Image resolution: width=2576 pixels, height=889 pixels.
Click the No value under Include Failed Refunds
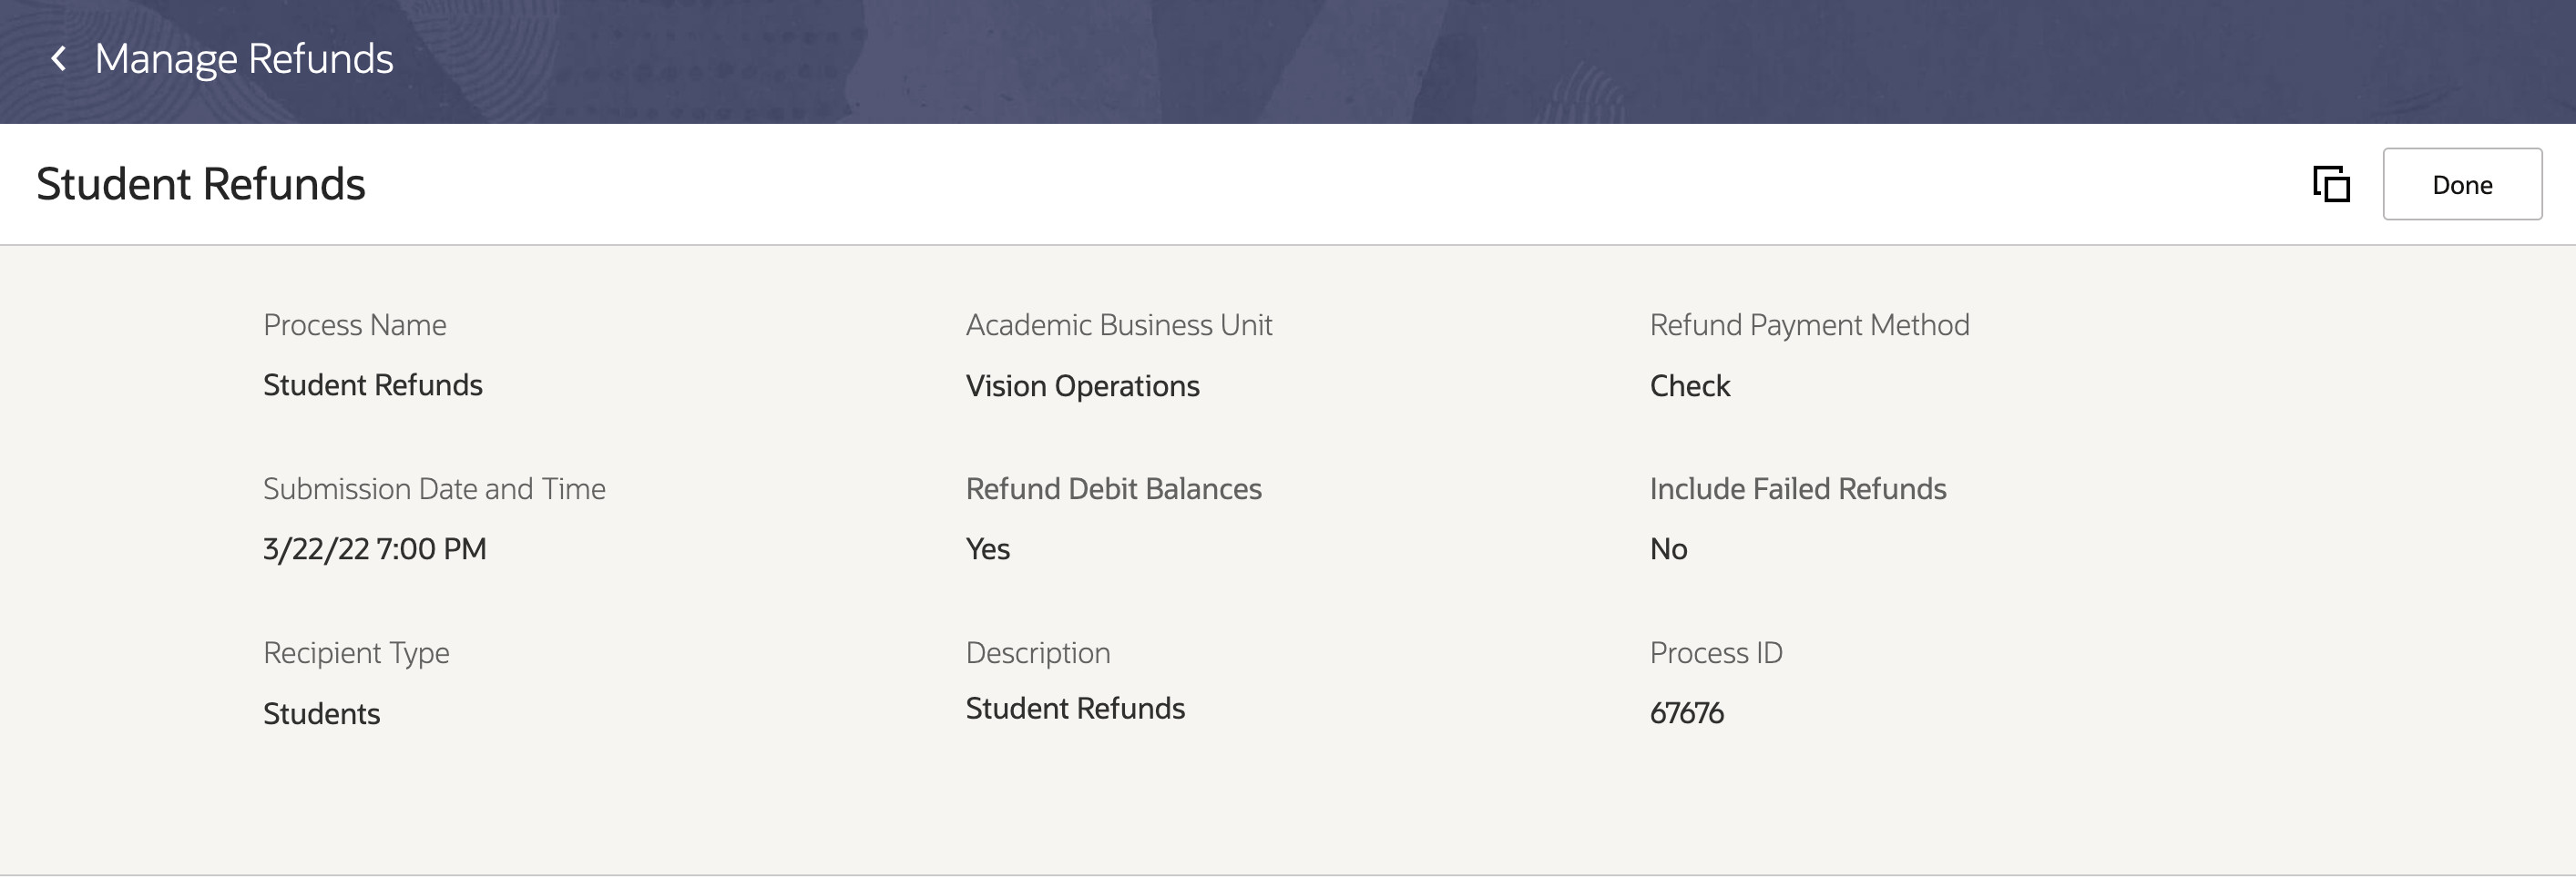pos(1668,549)
